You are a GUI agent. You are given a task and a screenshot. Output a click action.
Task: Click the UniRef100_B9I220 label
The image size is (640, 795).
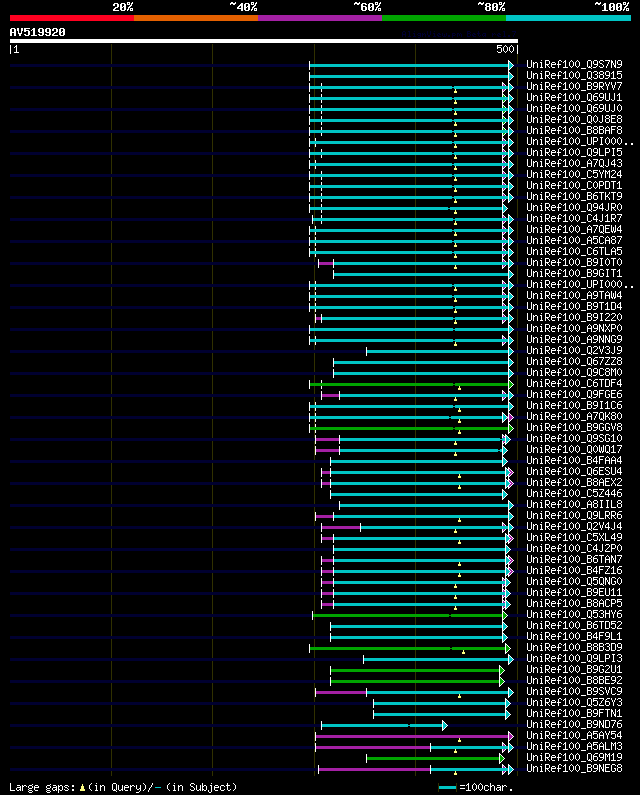[574, 317]
